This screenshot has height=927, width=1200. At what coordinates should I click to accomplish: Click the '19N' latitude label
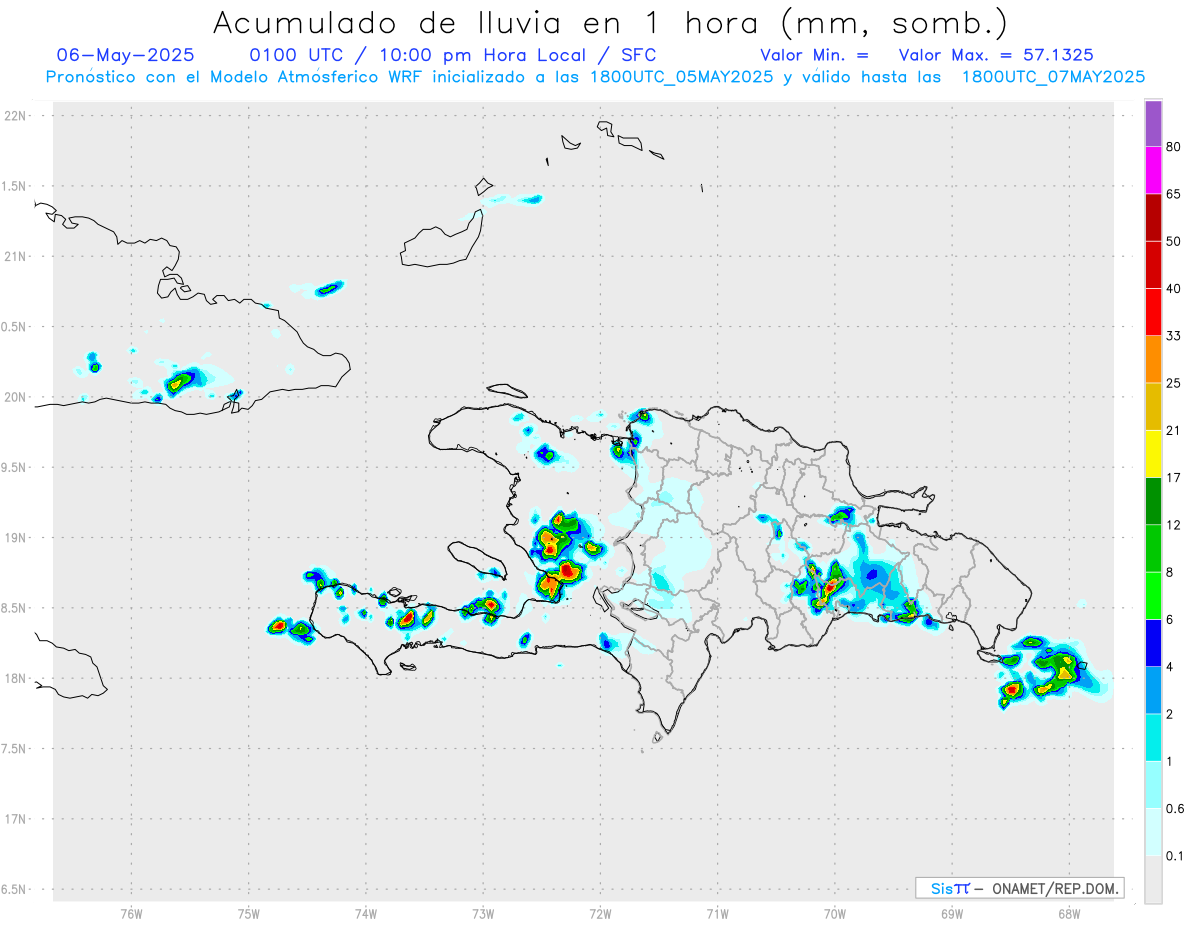click(x=16, y=537)
